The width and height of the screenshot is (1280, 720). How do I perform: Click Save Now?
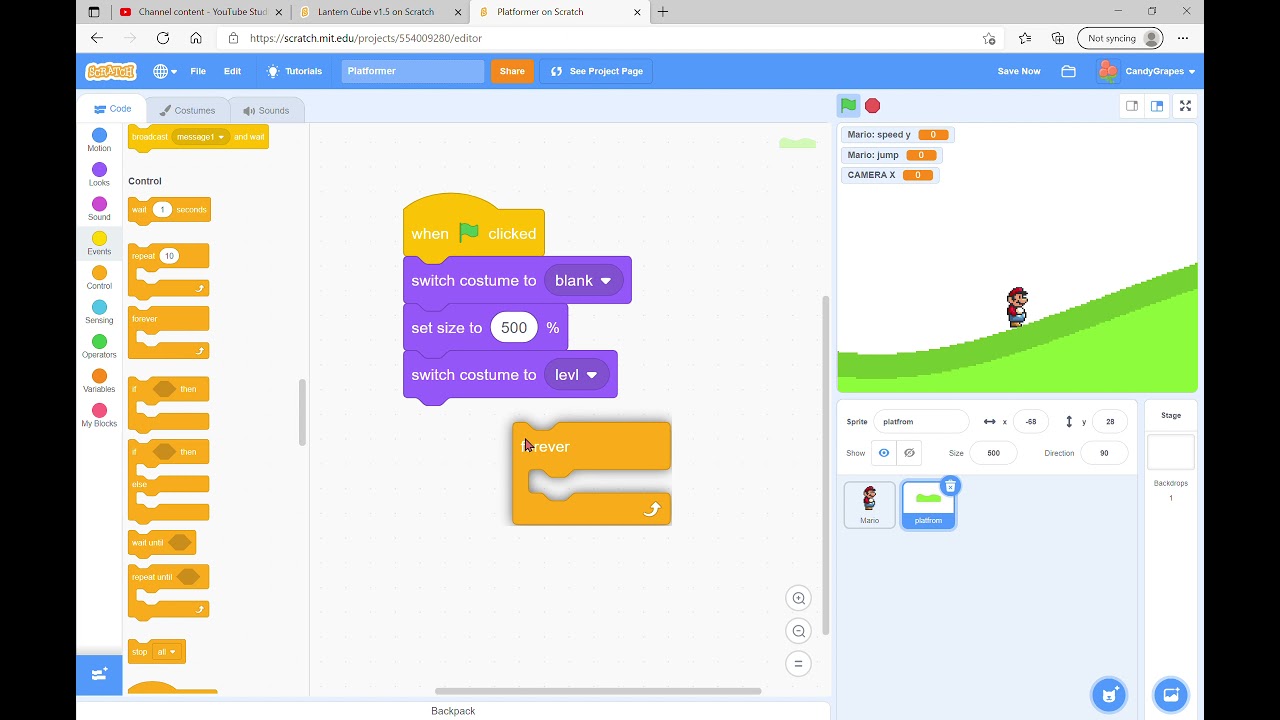(x=1019, y=71)
